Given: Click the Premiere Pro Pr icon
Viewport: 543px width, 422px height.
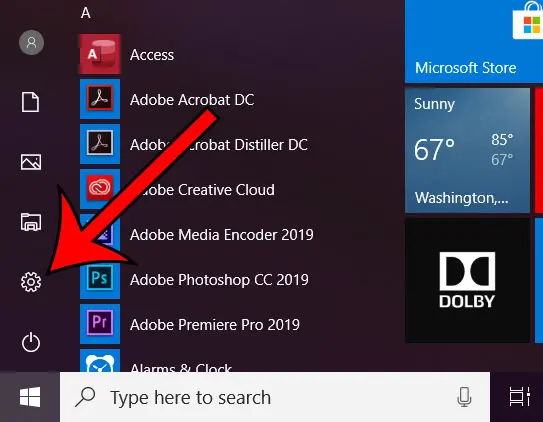Looking at the screenshot, I should [100, 324].
